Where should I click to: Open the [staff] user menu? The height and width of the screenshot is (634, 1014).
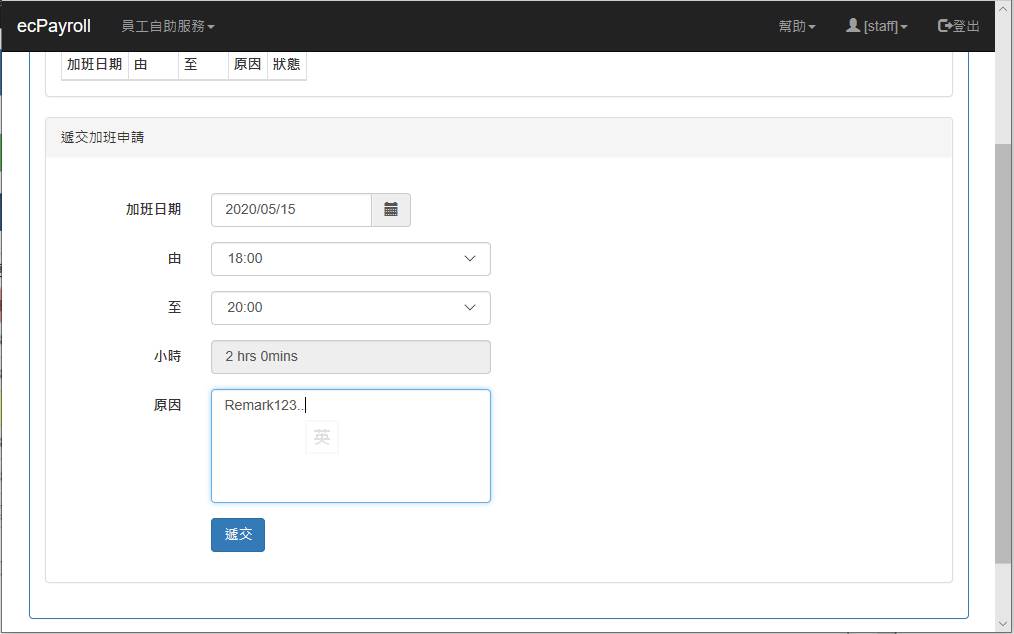(x=877, y=26)
